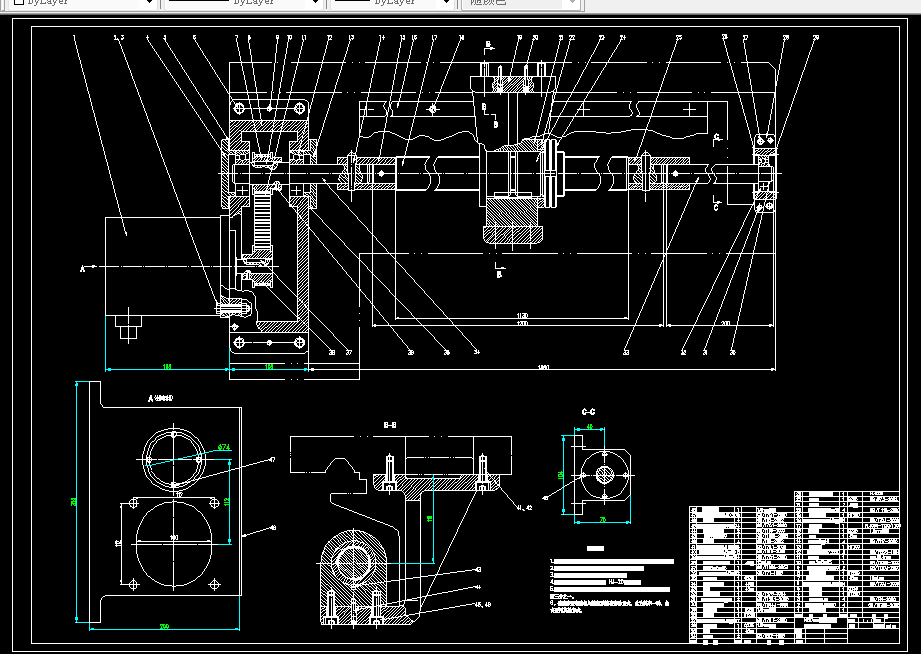Pick the green '112' vertical dimension

click(x=227, y=501)
